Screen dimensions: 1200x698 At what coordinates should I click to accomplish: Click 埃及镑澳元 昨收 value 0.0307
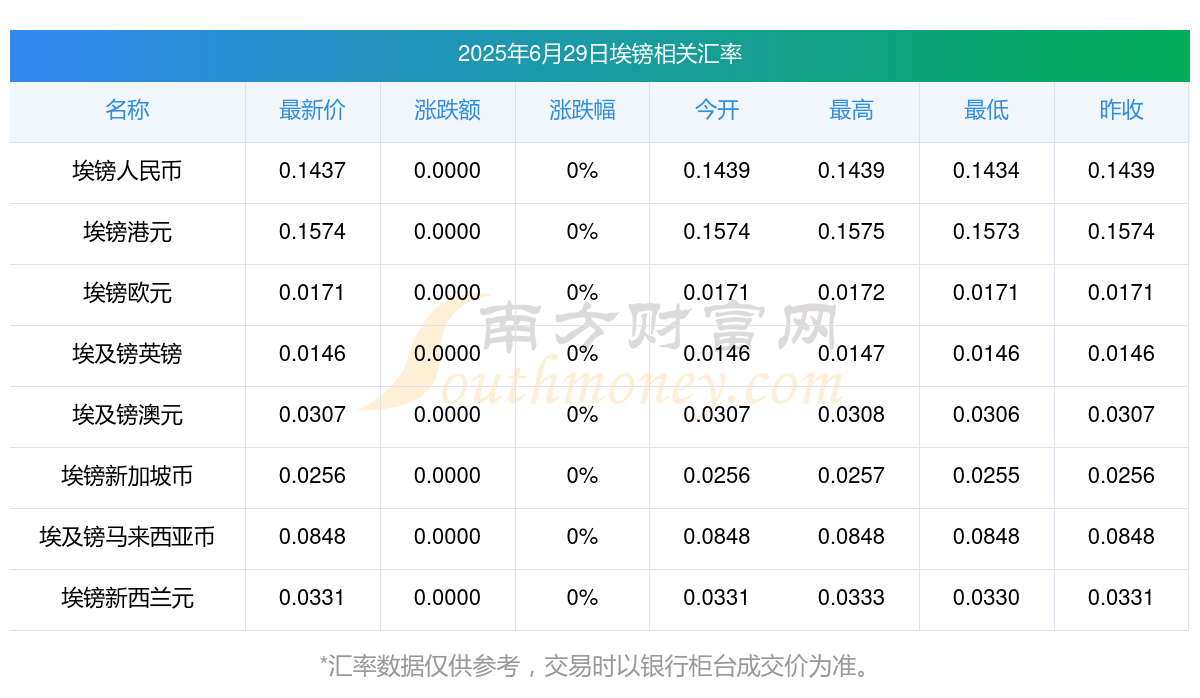[x=1121, y=415]
